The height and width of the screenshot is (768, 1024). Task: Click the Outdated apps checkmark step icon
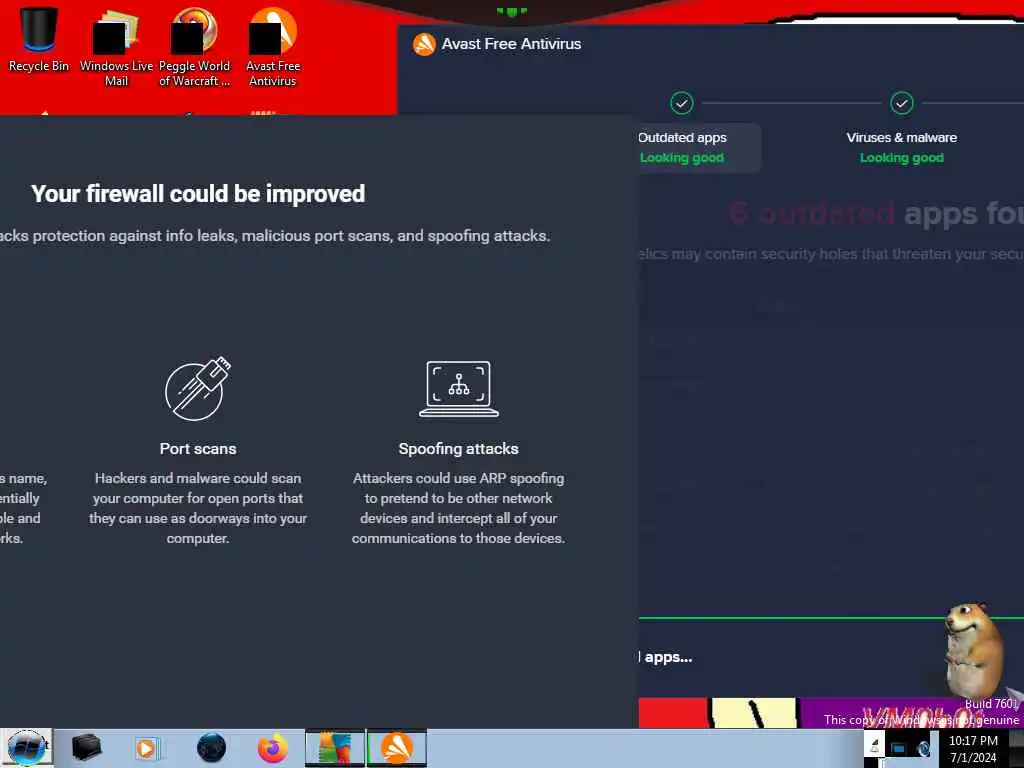(x=681, y=103)
